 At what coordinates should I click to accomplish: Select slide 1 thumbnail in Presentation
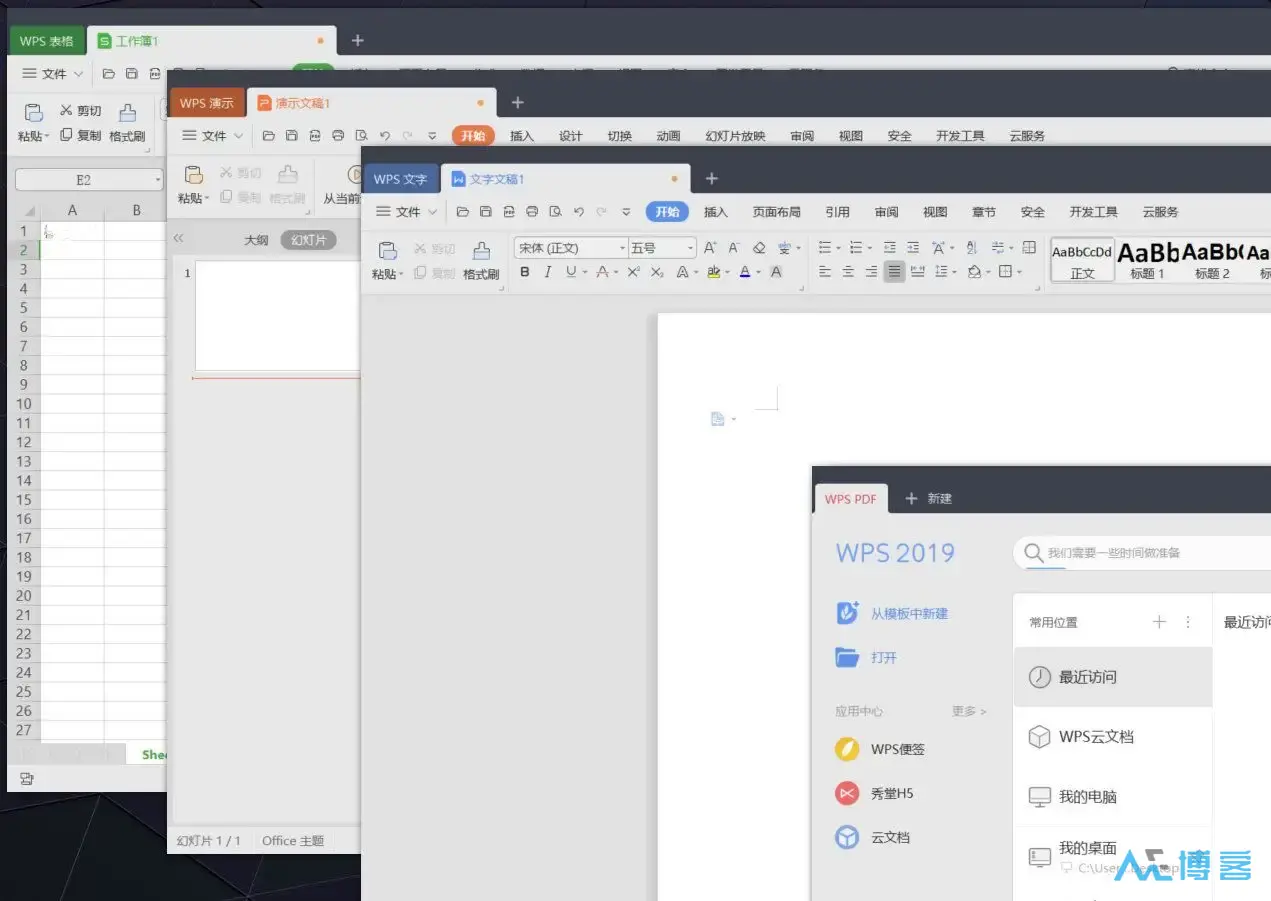pos(277,316)
